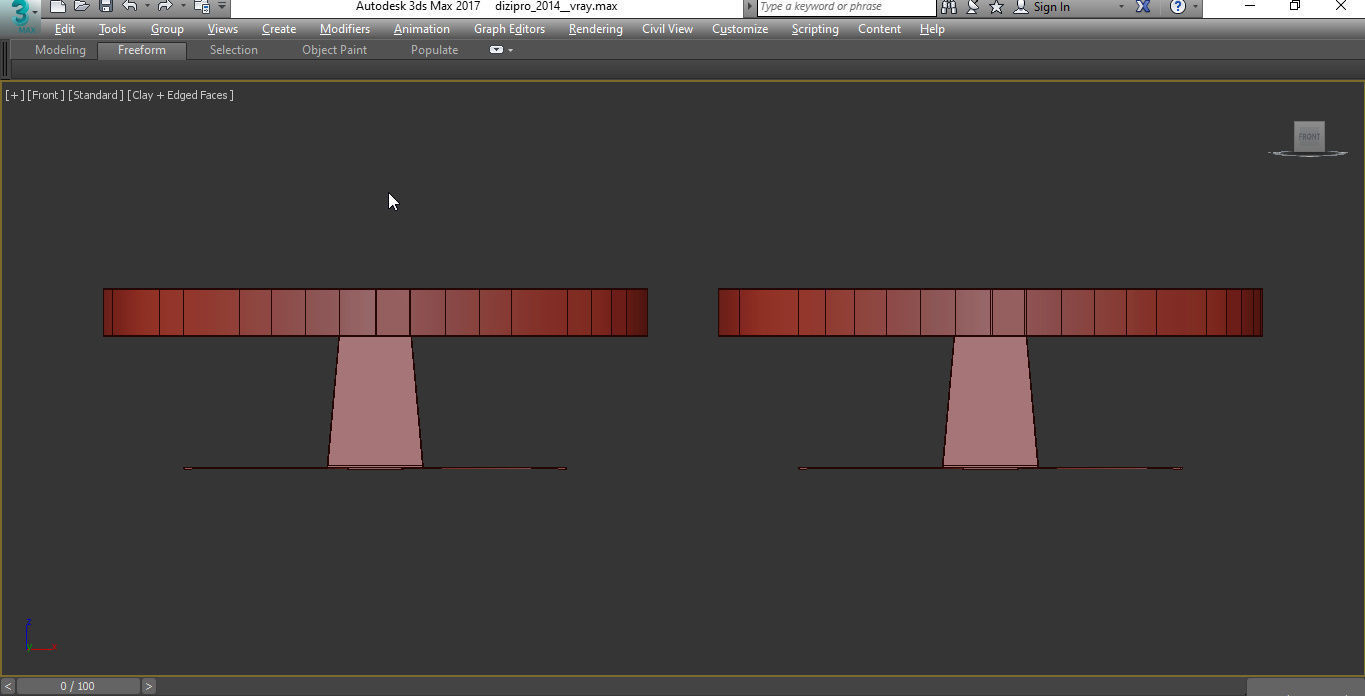
Task: Expand the ribbon display options arrow
Action: pyautogui.click(x=510, y=50)
